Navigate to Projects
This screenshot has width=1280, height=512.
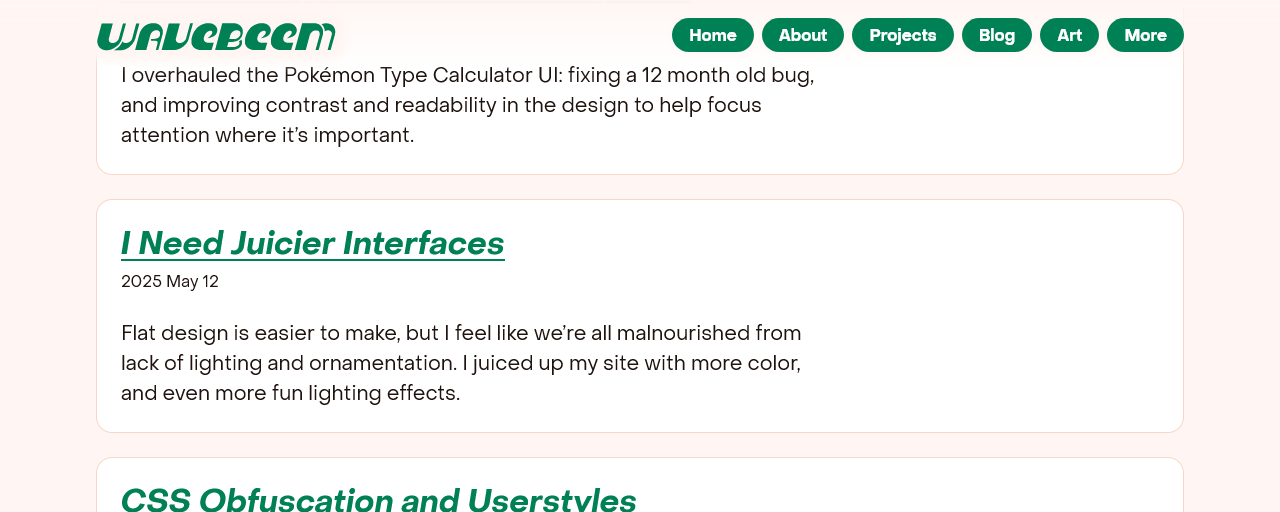pyautogui.click(x=903, y=35)
